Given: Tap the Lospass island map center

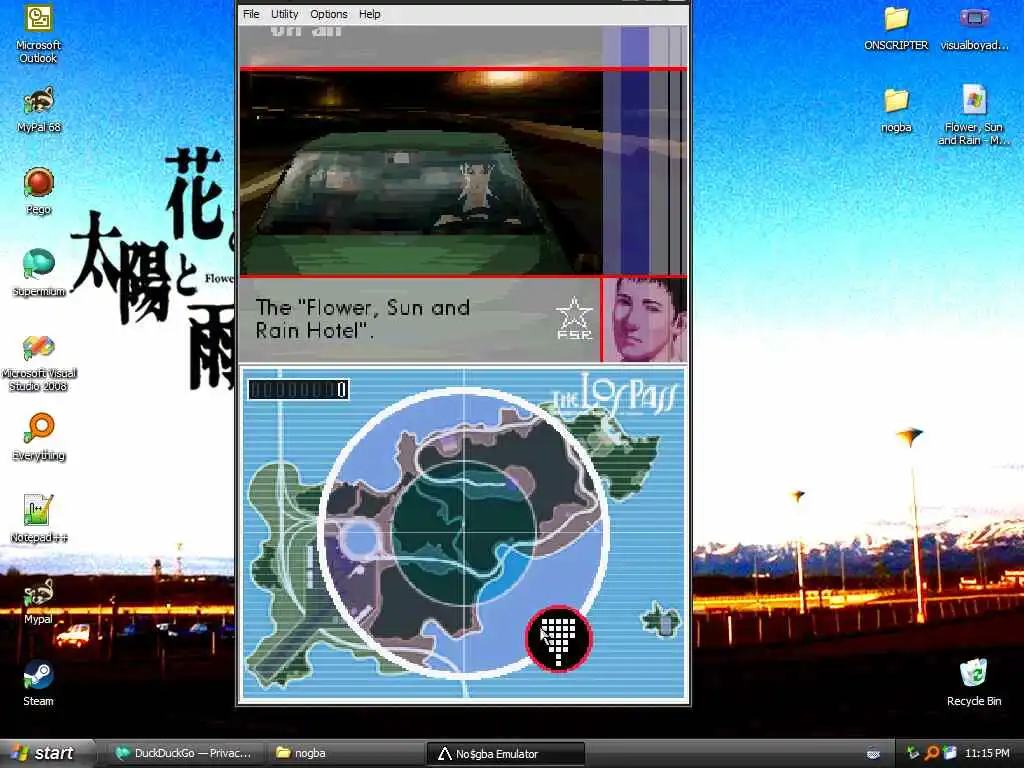Looking at the screenshot, I should 464,532.
